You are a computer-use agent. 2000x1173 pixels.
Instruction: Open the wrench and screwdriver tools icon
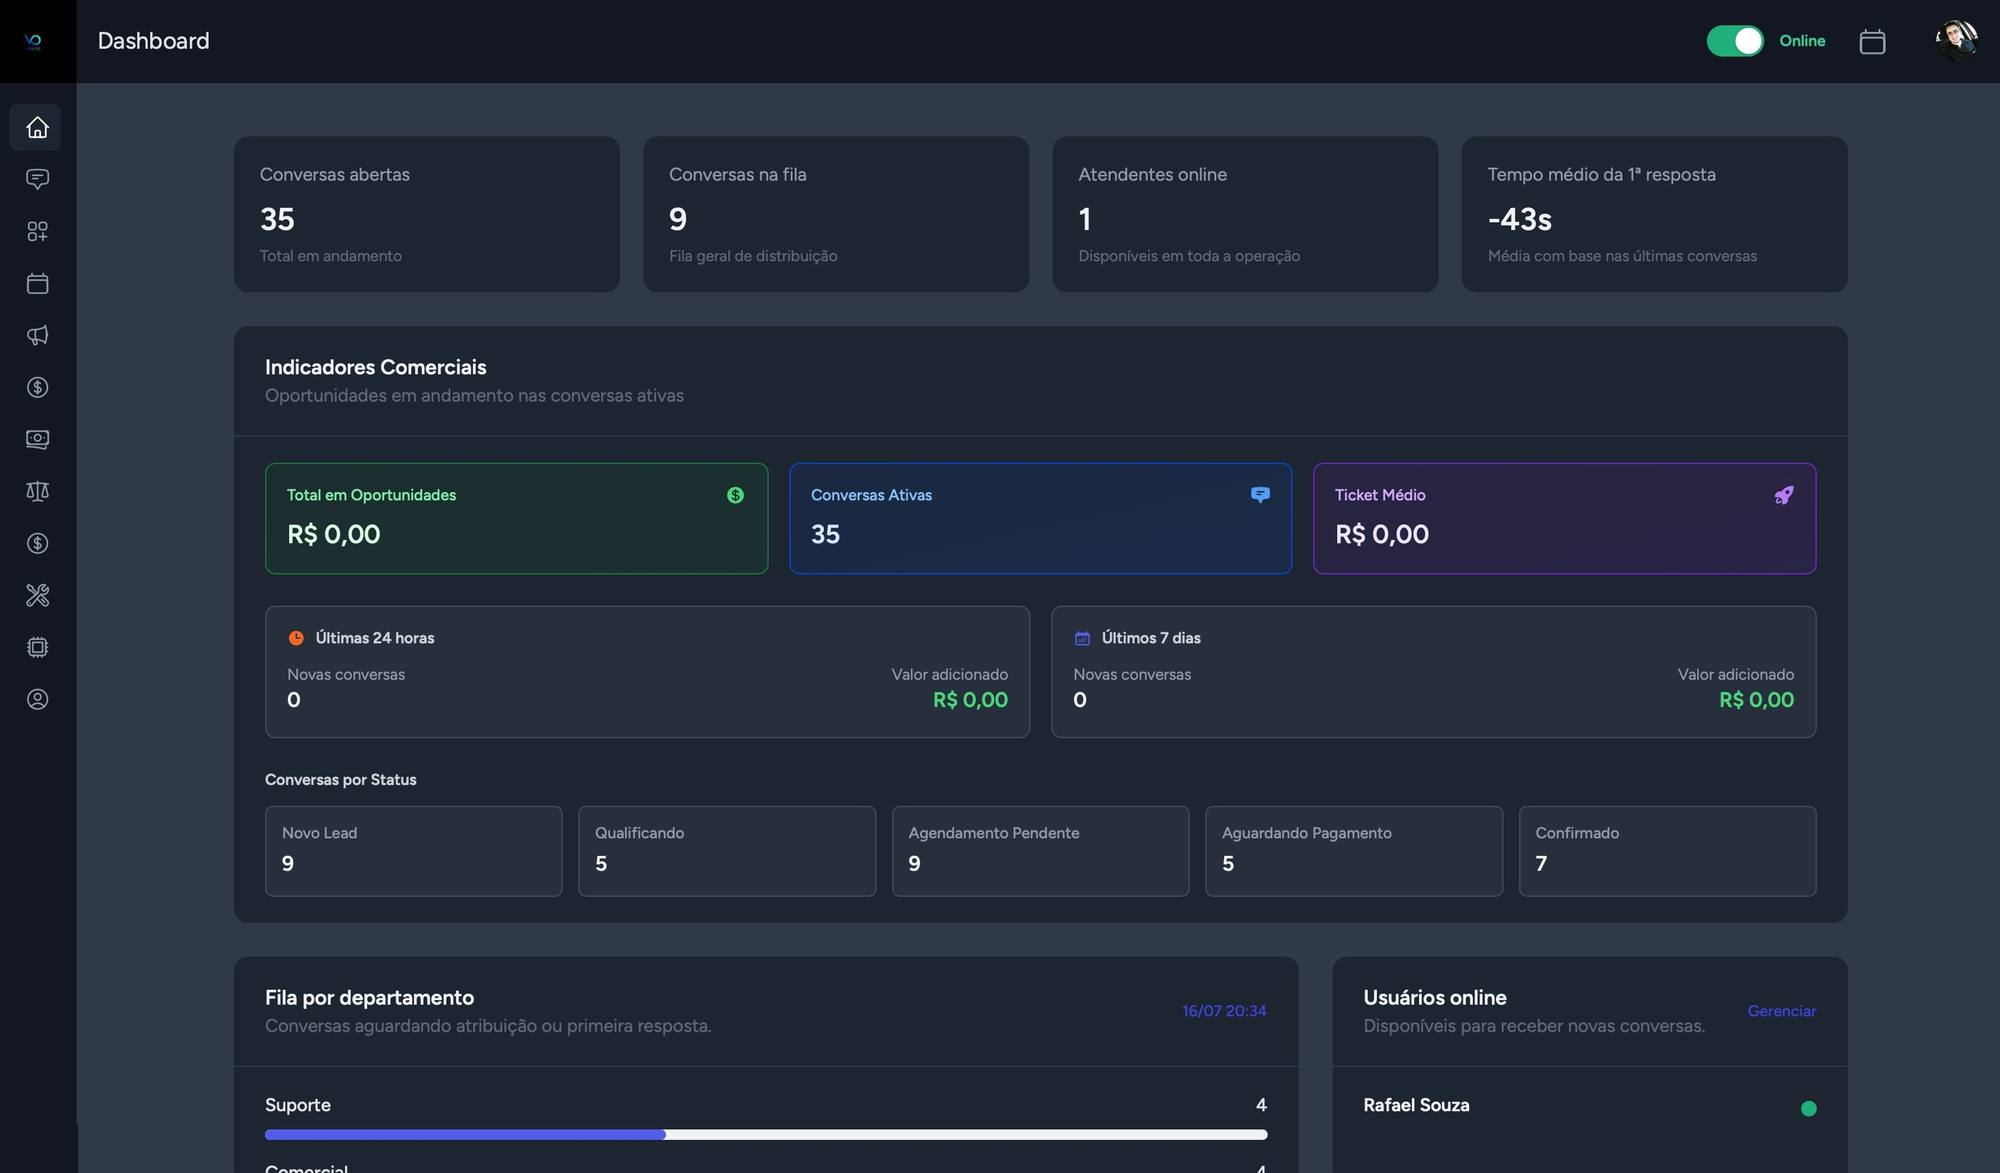[37, 596]
